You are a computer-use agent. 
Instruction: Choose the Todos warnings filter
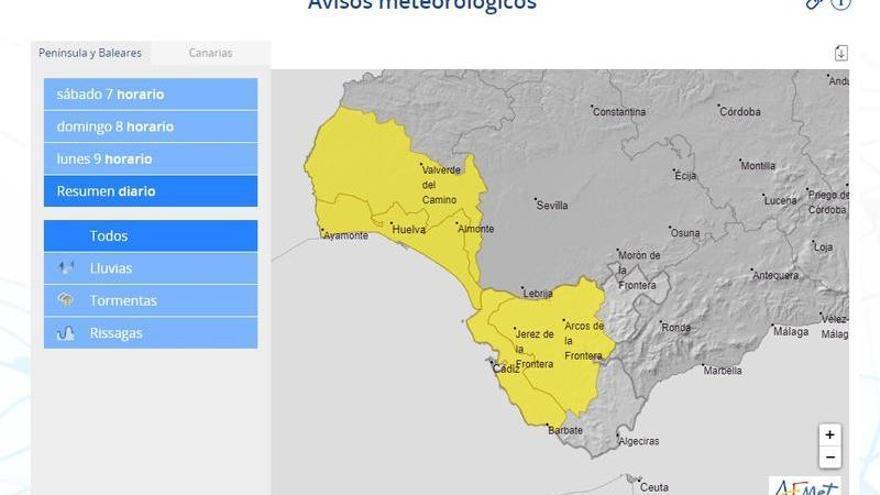(x=150, y=236)
